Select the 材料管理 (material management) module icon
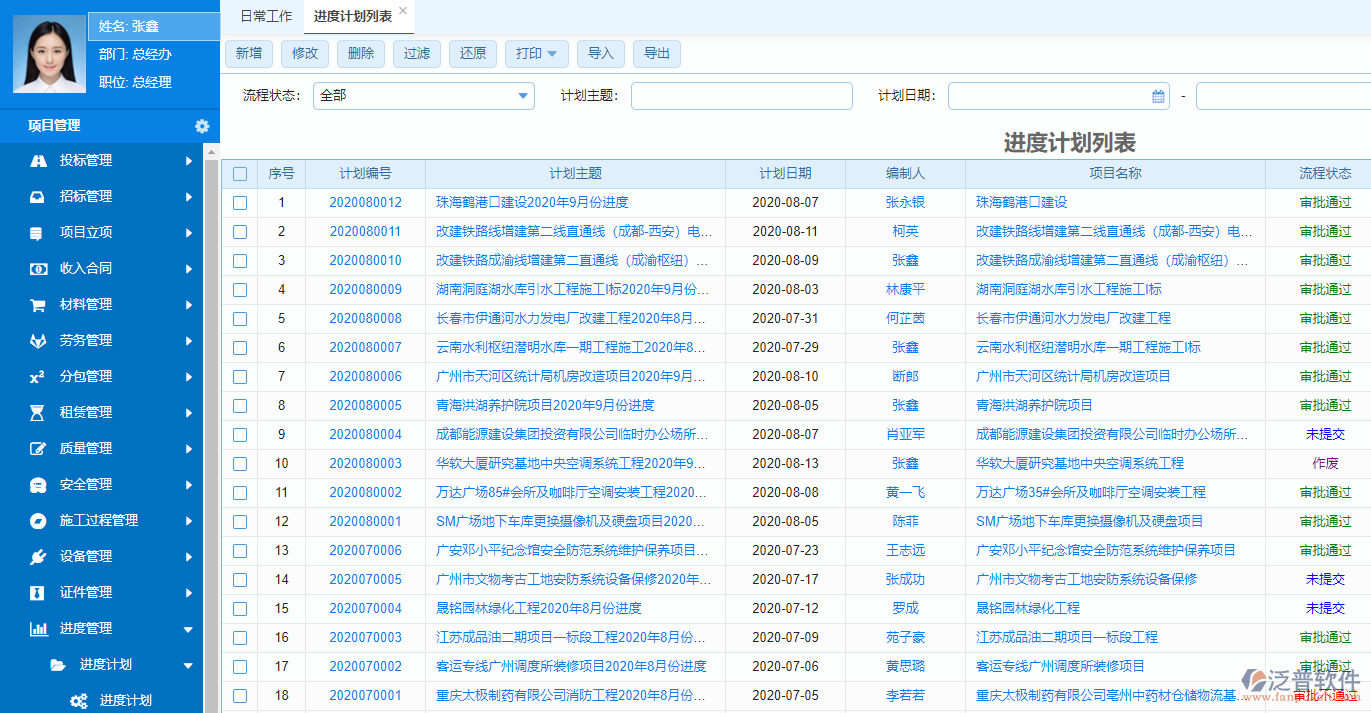Screen dimensions: 1371x713 point(37,304)
